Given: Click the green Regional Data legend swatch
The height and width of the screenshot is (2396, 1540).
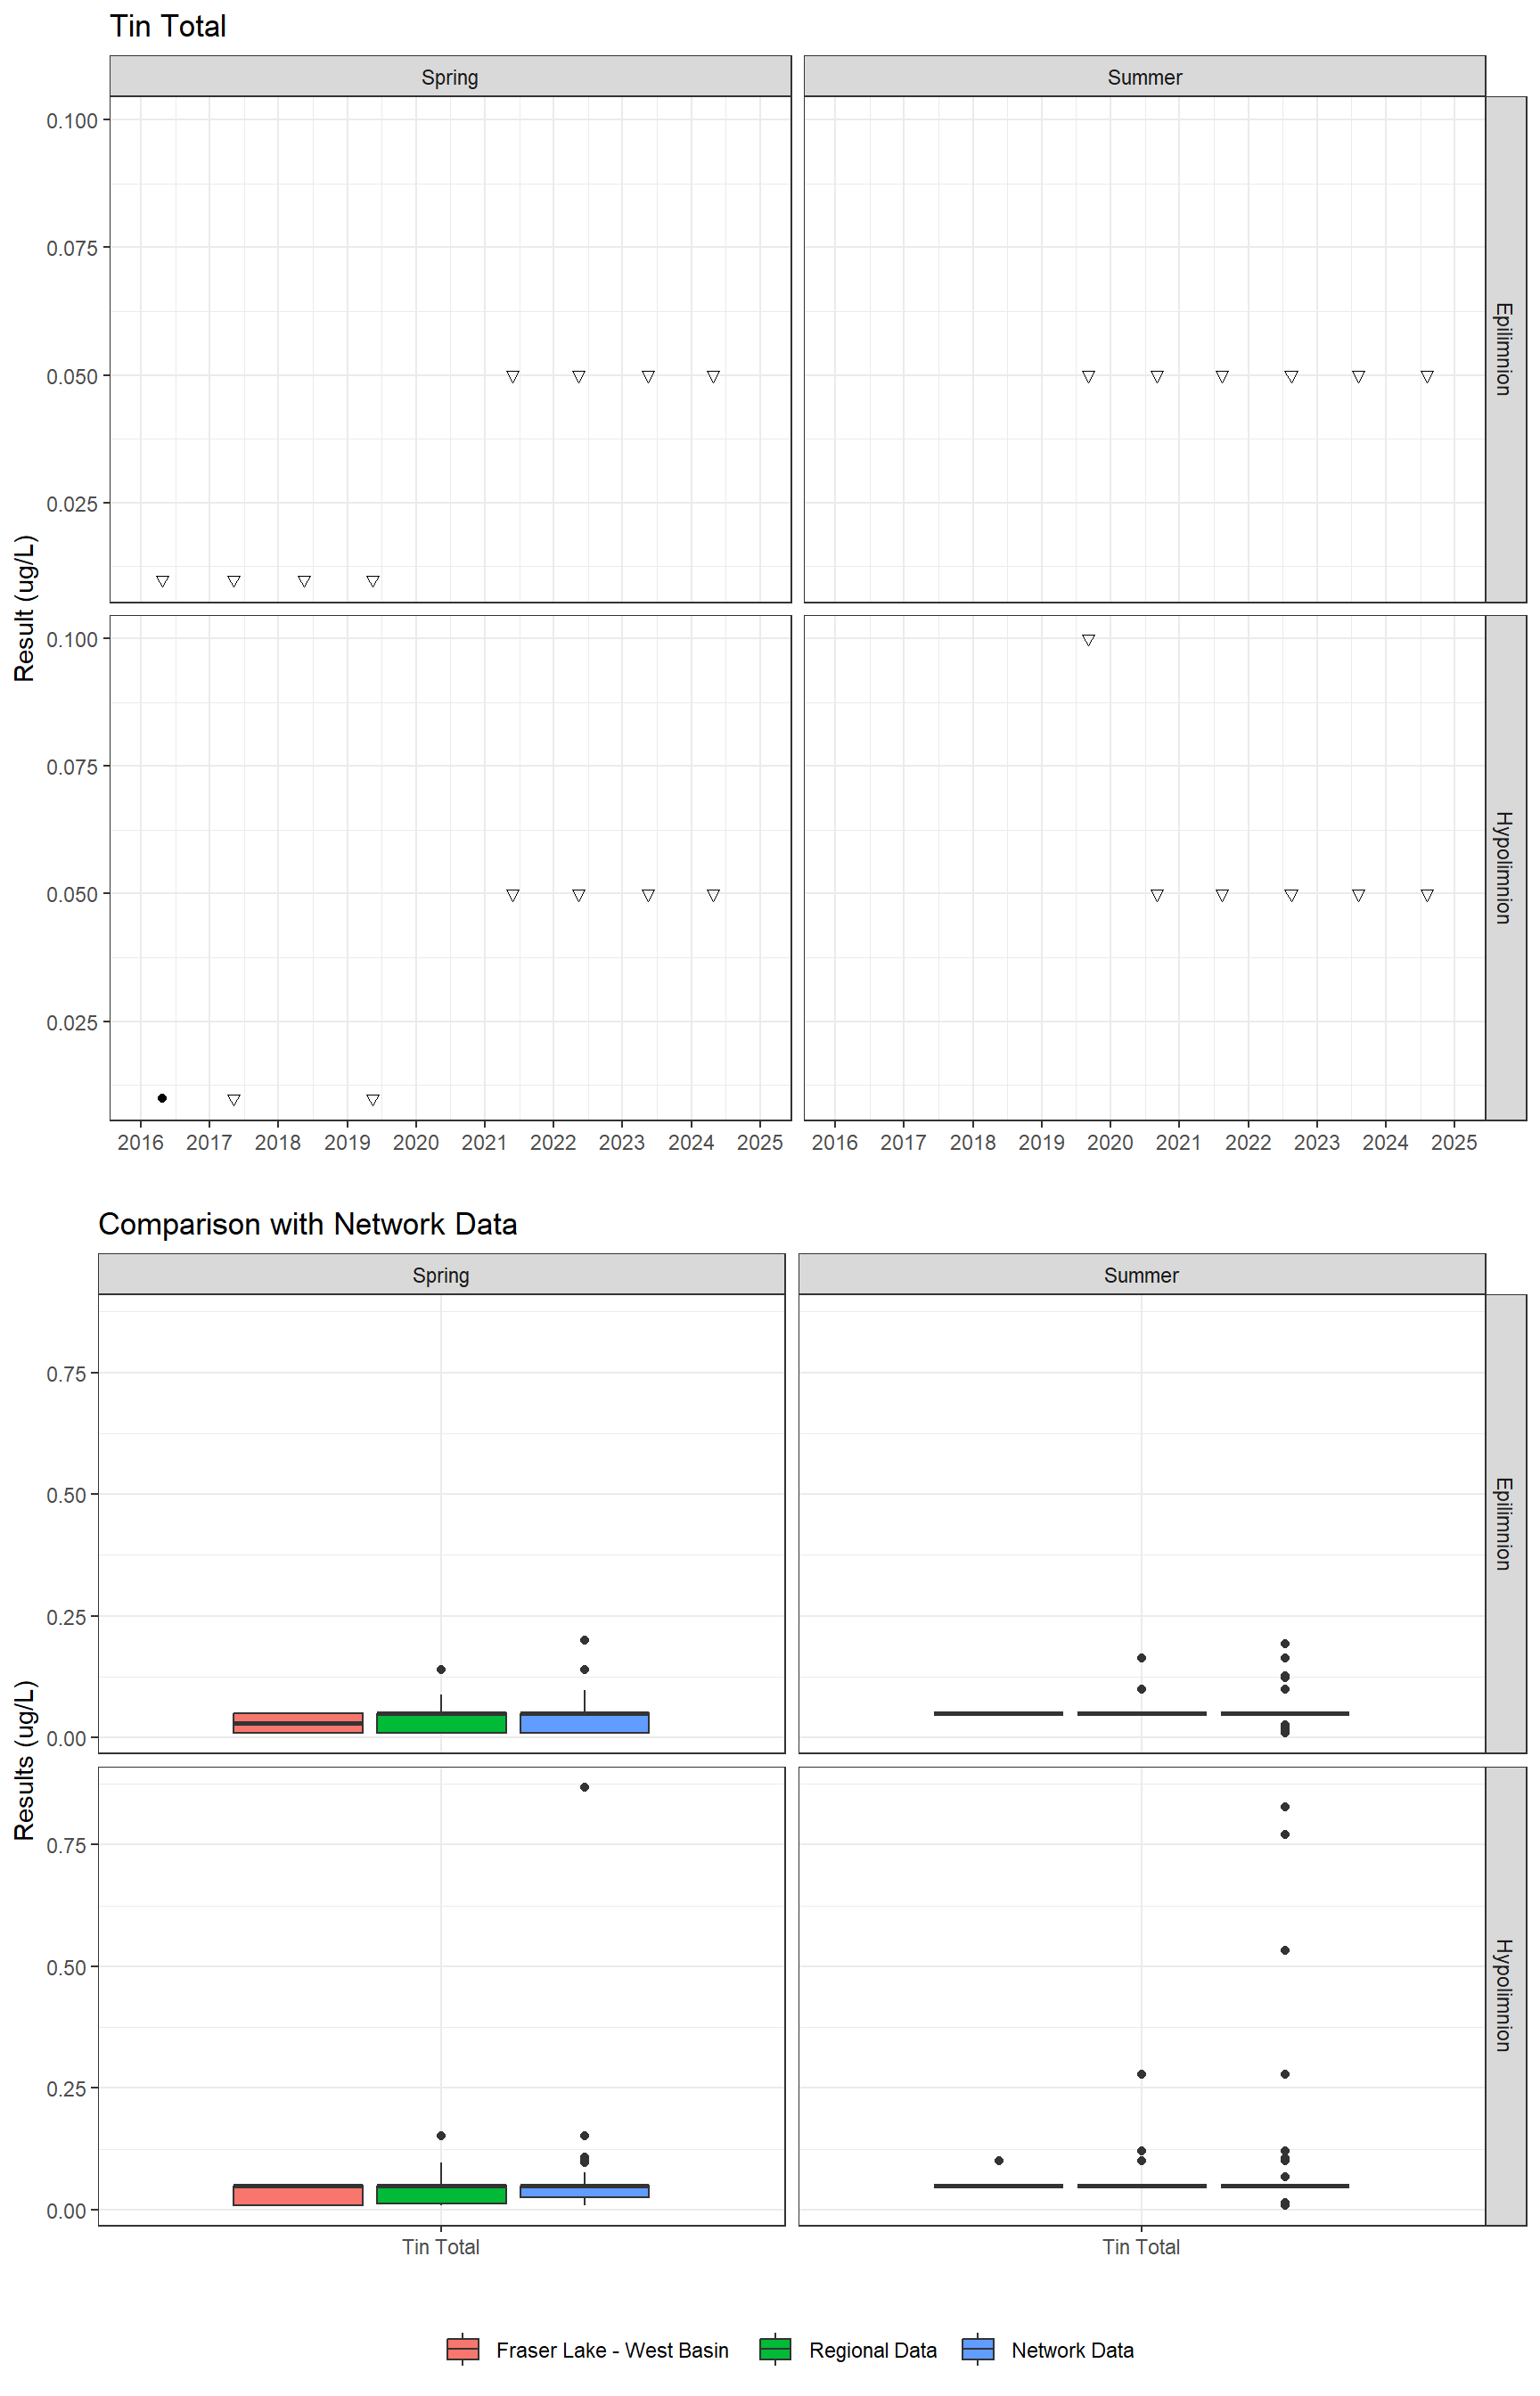Looking at the screenshot, I should [776, 2349].
